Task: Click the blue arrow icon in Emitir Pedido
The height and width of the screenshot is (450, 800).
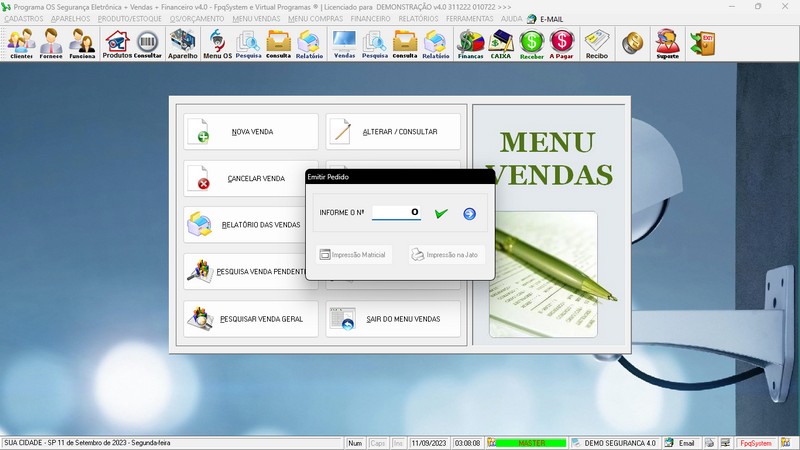Action: coord(469,214)
